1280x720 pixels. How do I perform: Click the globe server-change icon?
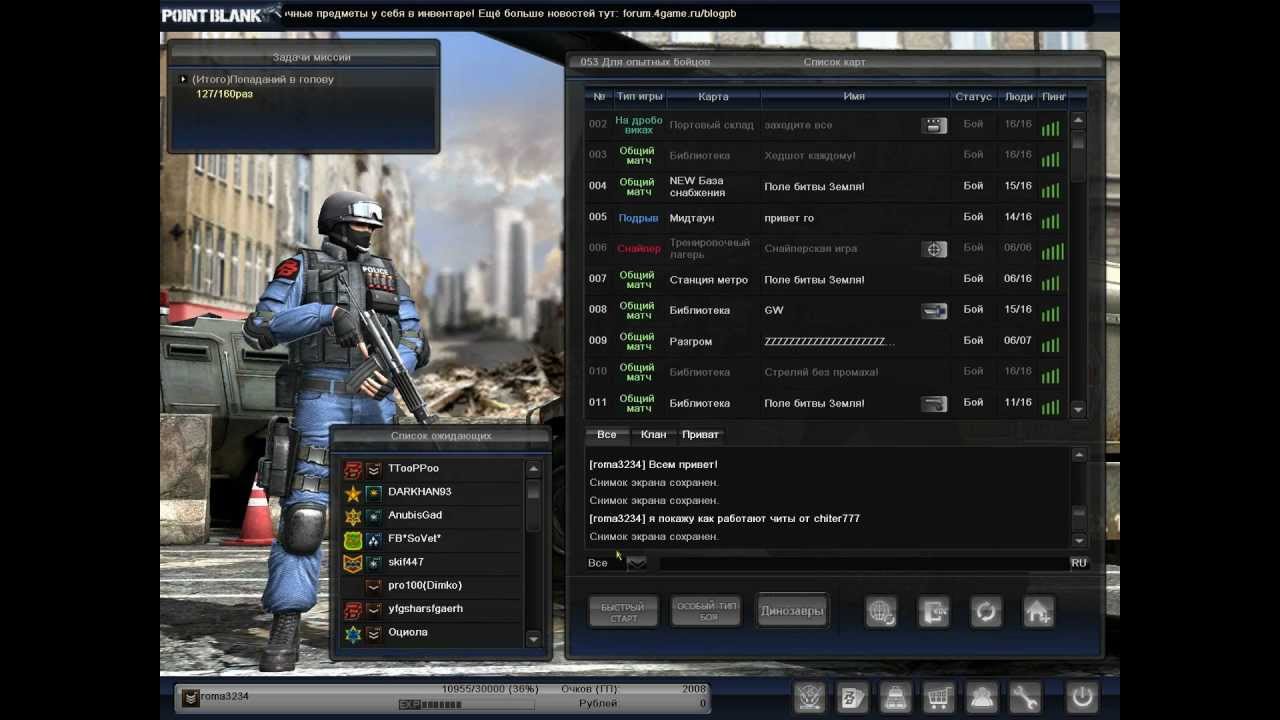[x=881, y=612]
